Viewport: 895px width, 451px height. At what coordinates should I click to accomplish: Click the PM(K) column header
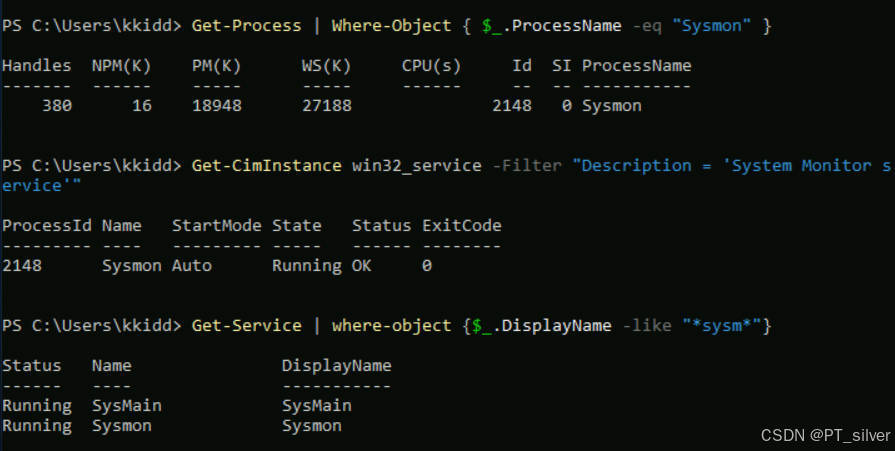(216, 66)
